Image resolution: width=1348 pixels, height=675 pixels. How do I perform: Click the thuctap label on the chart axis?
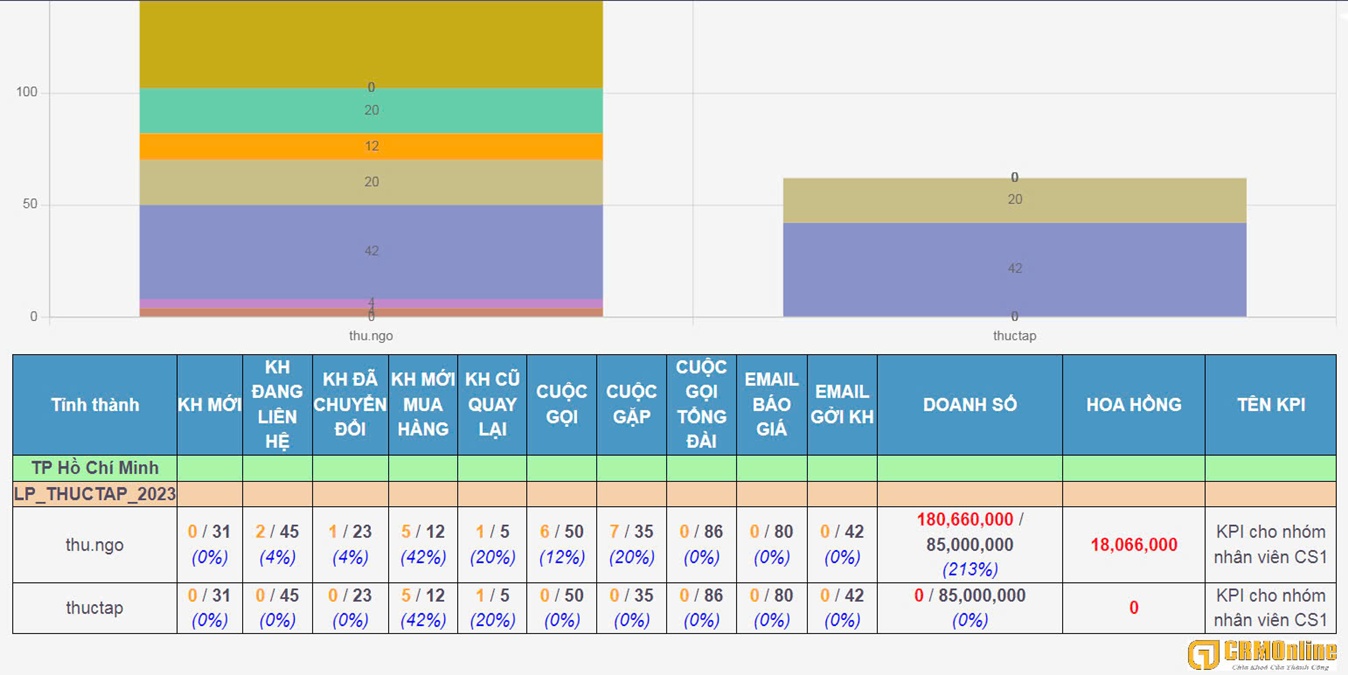pos(1014,336)
